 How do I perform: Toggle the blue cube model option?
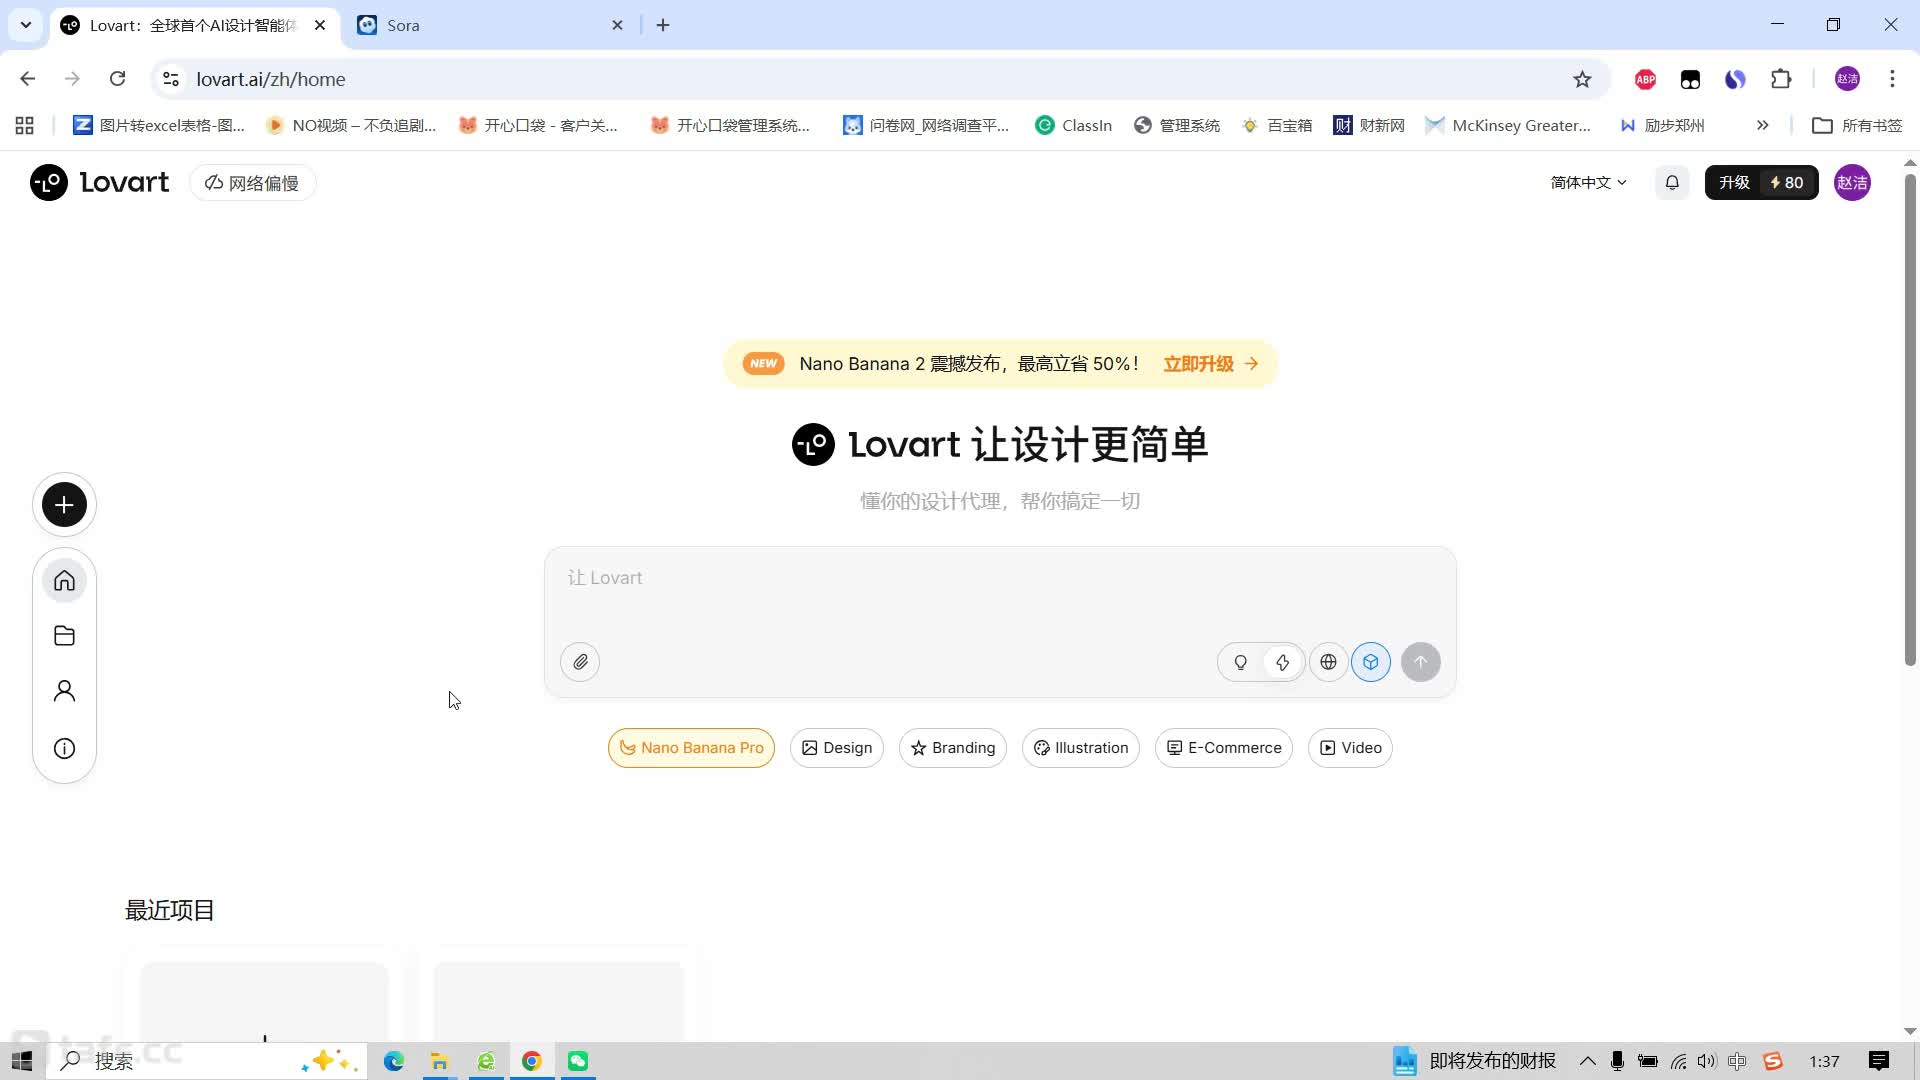[1371, 662]
